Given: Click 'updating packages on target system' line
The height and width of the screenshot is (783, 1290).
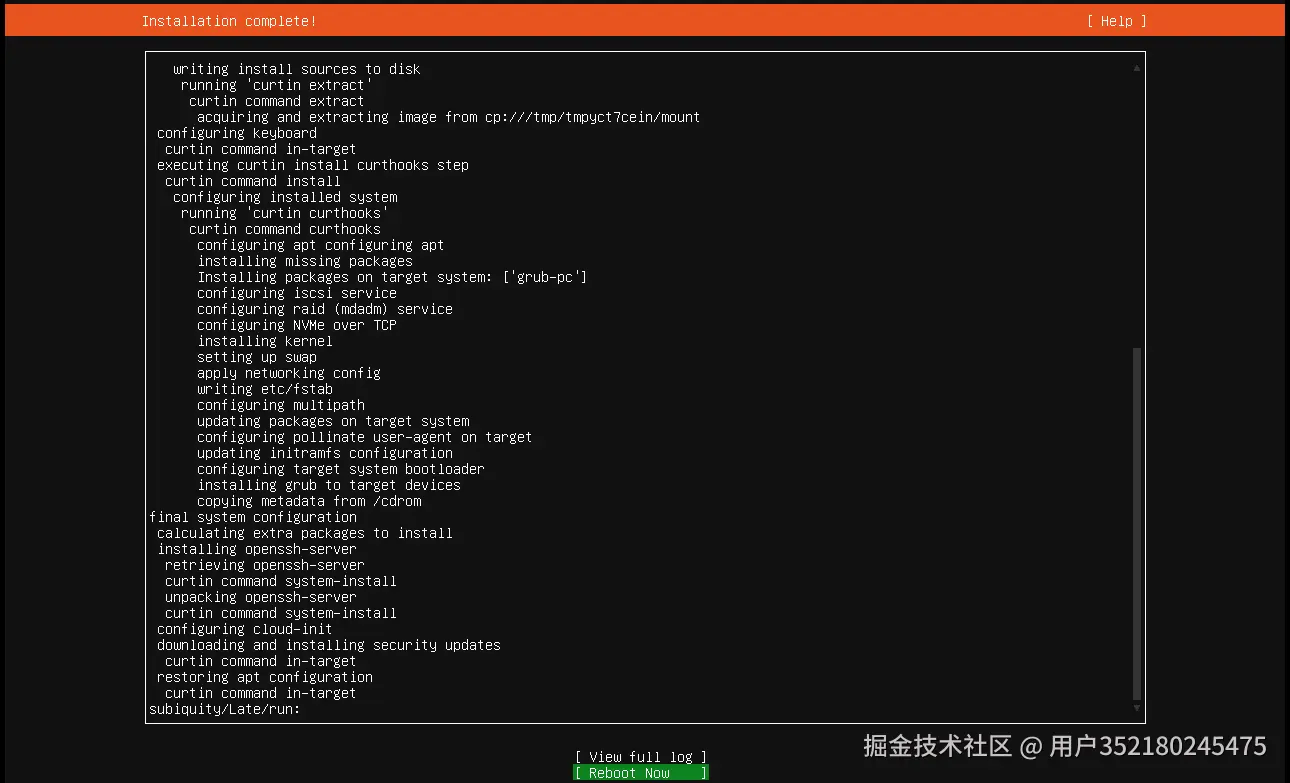Looking at the screenshot, I should point(333,421).
